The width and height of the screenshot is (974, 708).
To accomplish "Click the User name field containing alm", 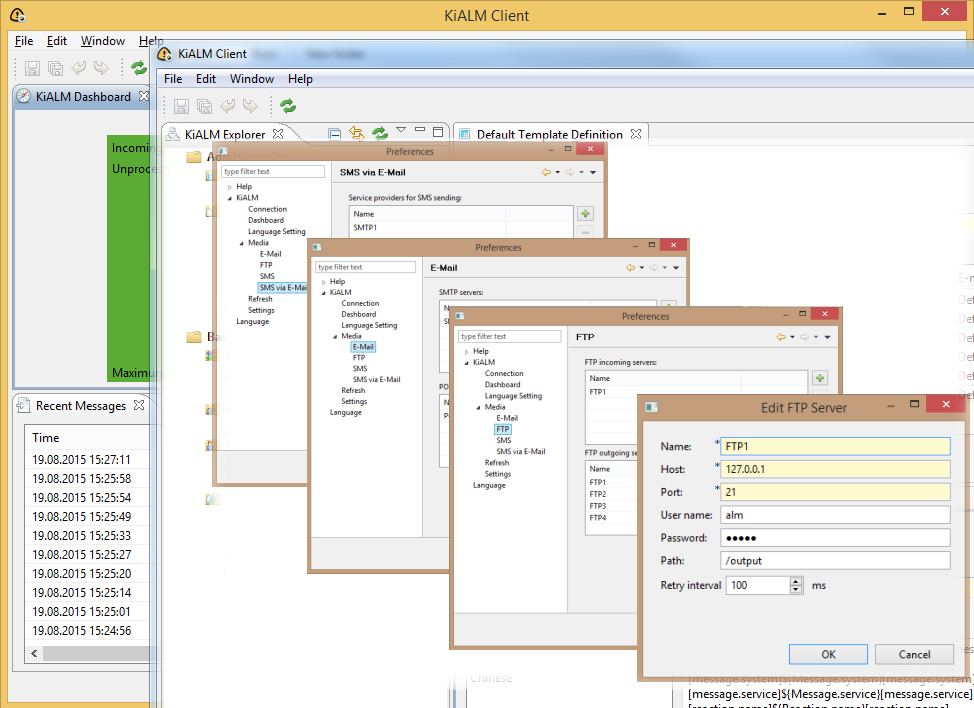I will 835,515.
